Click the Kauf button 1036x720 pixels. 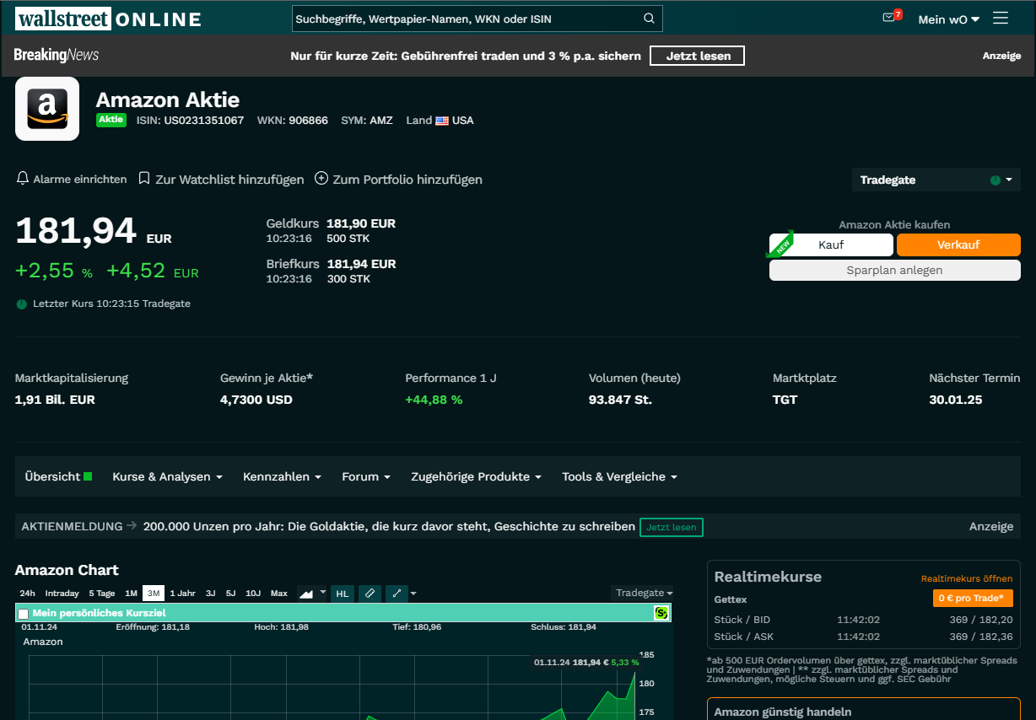click(831, 245)
